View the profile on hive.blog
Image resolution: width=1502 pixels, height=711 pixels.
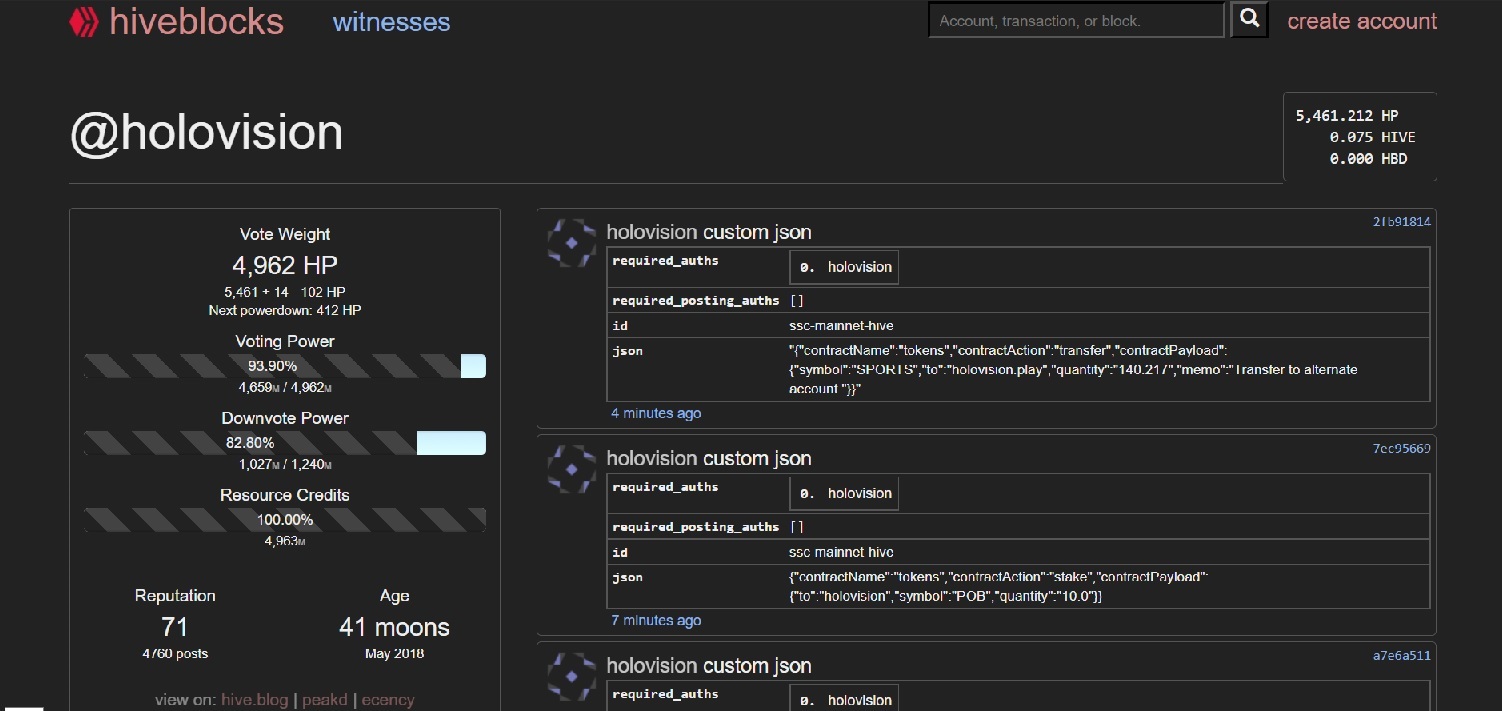(x=254, y=700)
